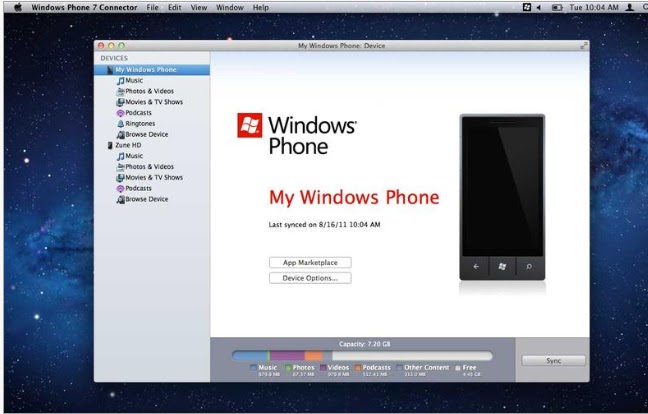Click the search key on the phone image
The height and width of the screenshot is (414, 648).
coord(529,266)
